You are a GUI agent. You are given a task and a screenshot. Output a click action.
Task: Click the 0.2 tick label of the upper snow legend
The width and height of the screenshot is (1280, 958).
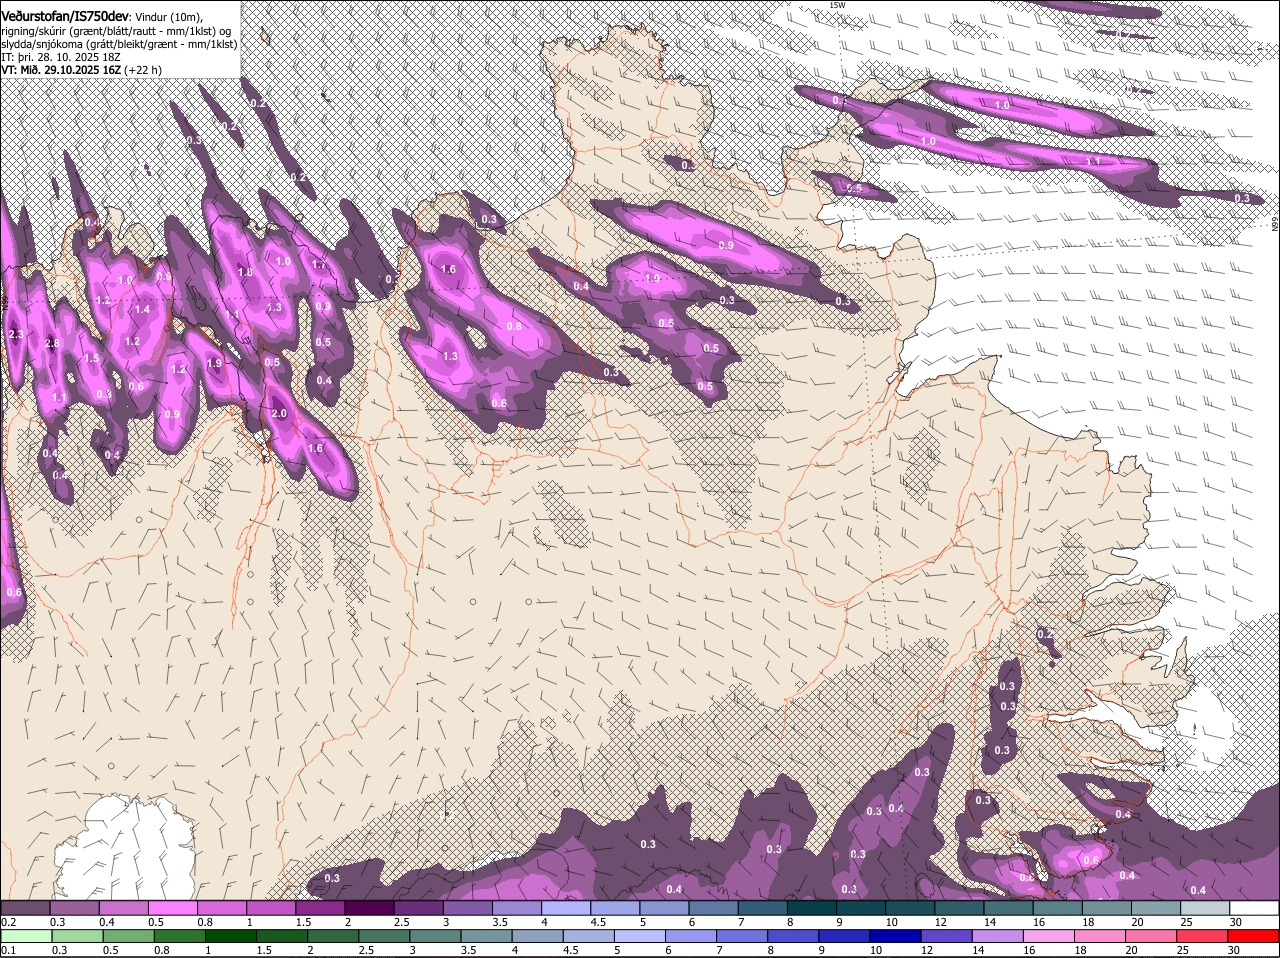pyautogui.click(x=9, y=922)
